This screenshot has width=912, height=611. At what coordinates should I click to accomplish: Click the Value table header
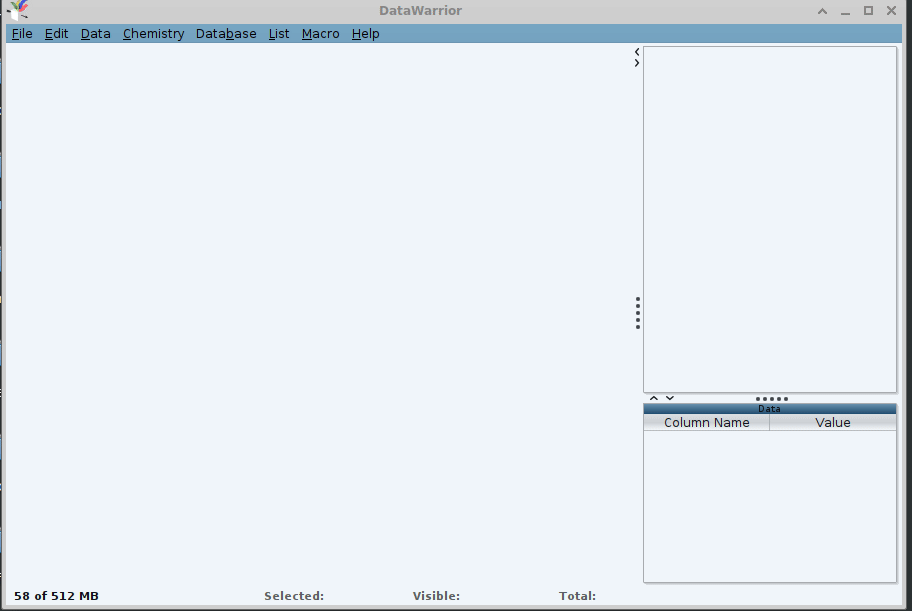832,423
